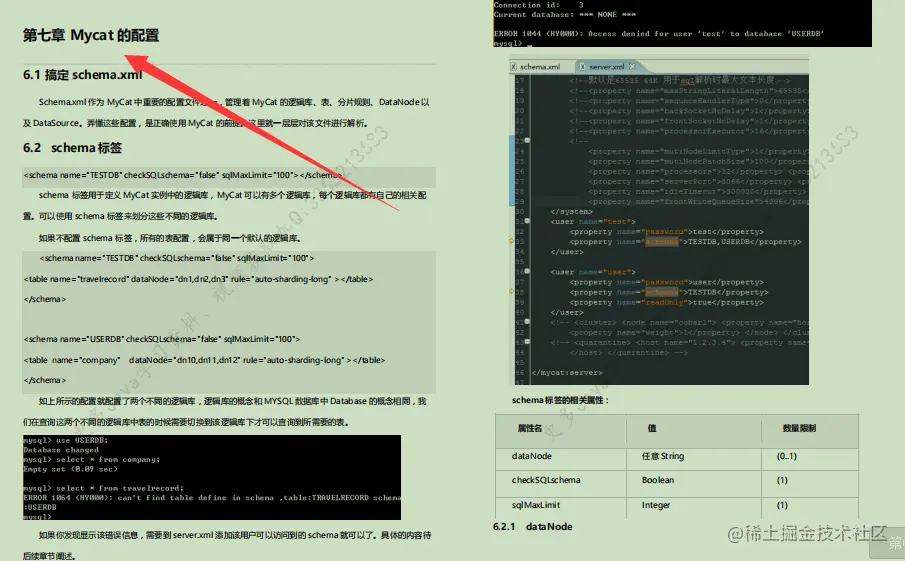Click the heading "6.1 搞定 schema.xml"
This screenshot has width=905, height=561.
coord(83,74)
